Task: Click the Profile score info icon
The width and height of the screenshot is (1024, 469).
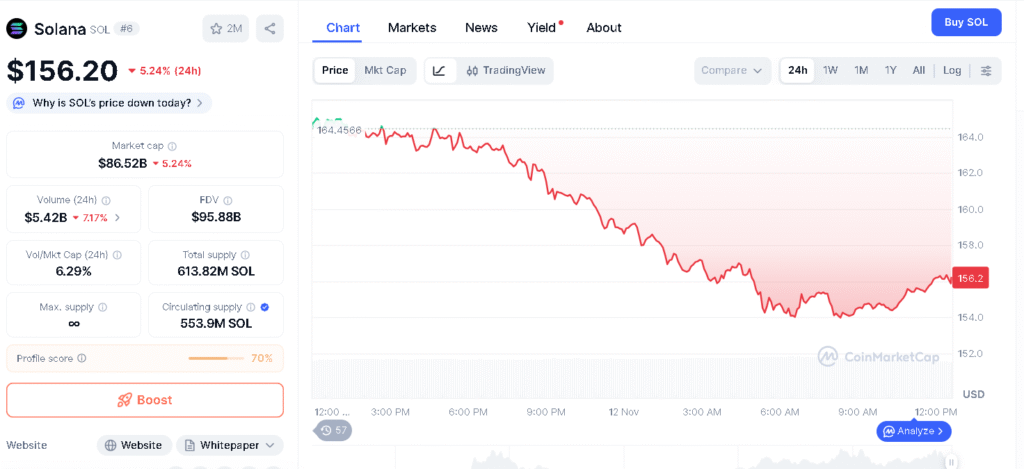Action: click(82, 358)
